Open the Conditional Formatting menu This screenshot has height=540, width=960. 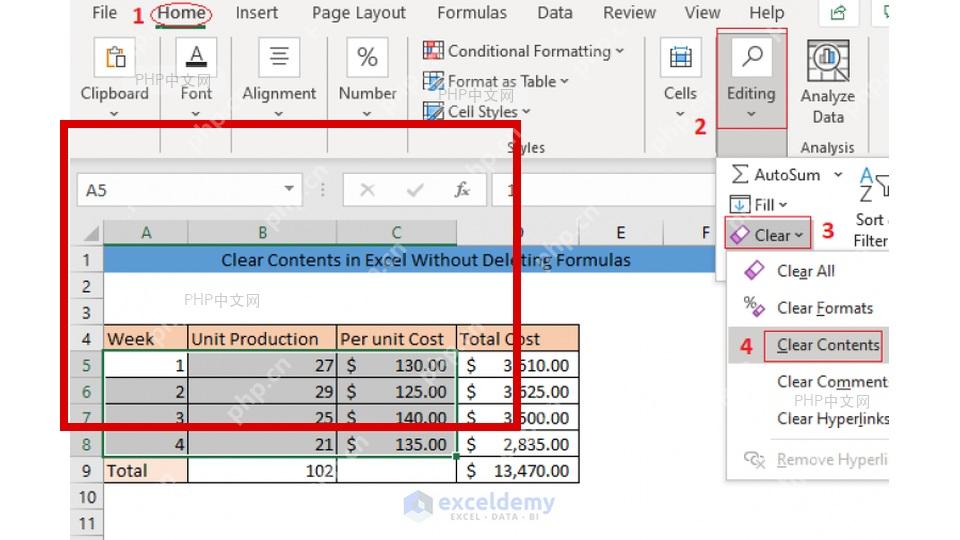523,51
